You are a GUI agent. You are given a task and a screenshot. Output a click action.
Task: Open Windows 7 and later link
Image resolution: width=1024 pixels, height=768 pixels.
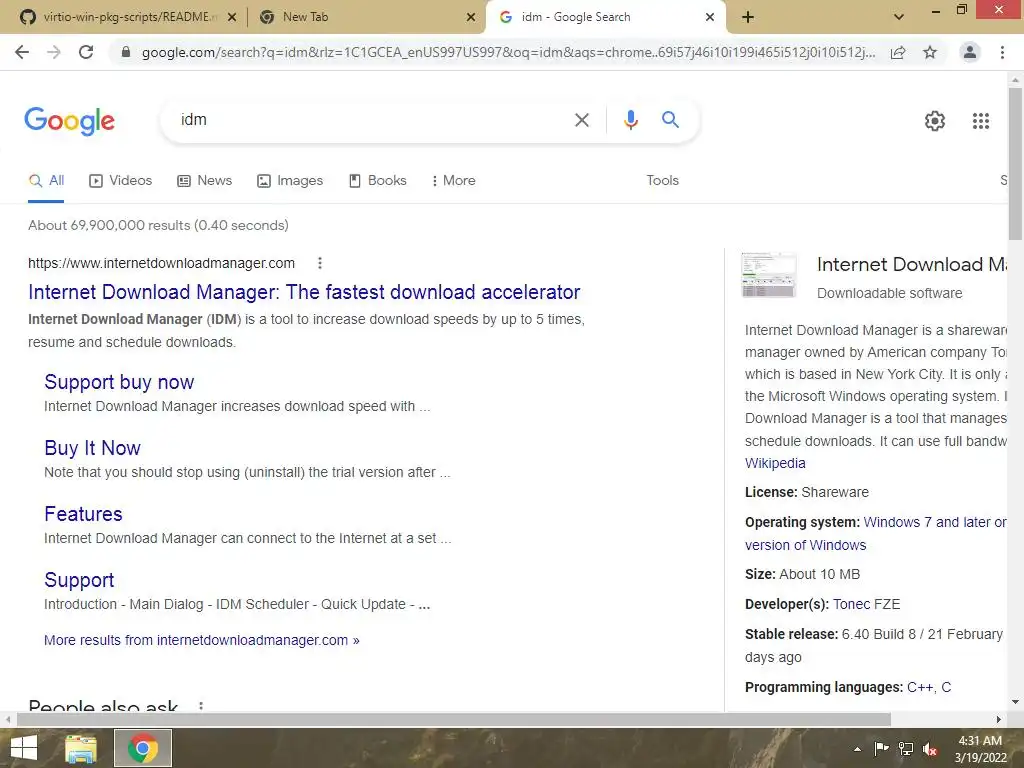(x=875, y=534)
